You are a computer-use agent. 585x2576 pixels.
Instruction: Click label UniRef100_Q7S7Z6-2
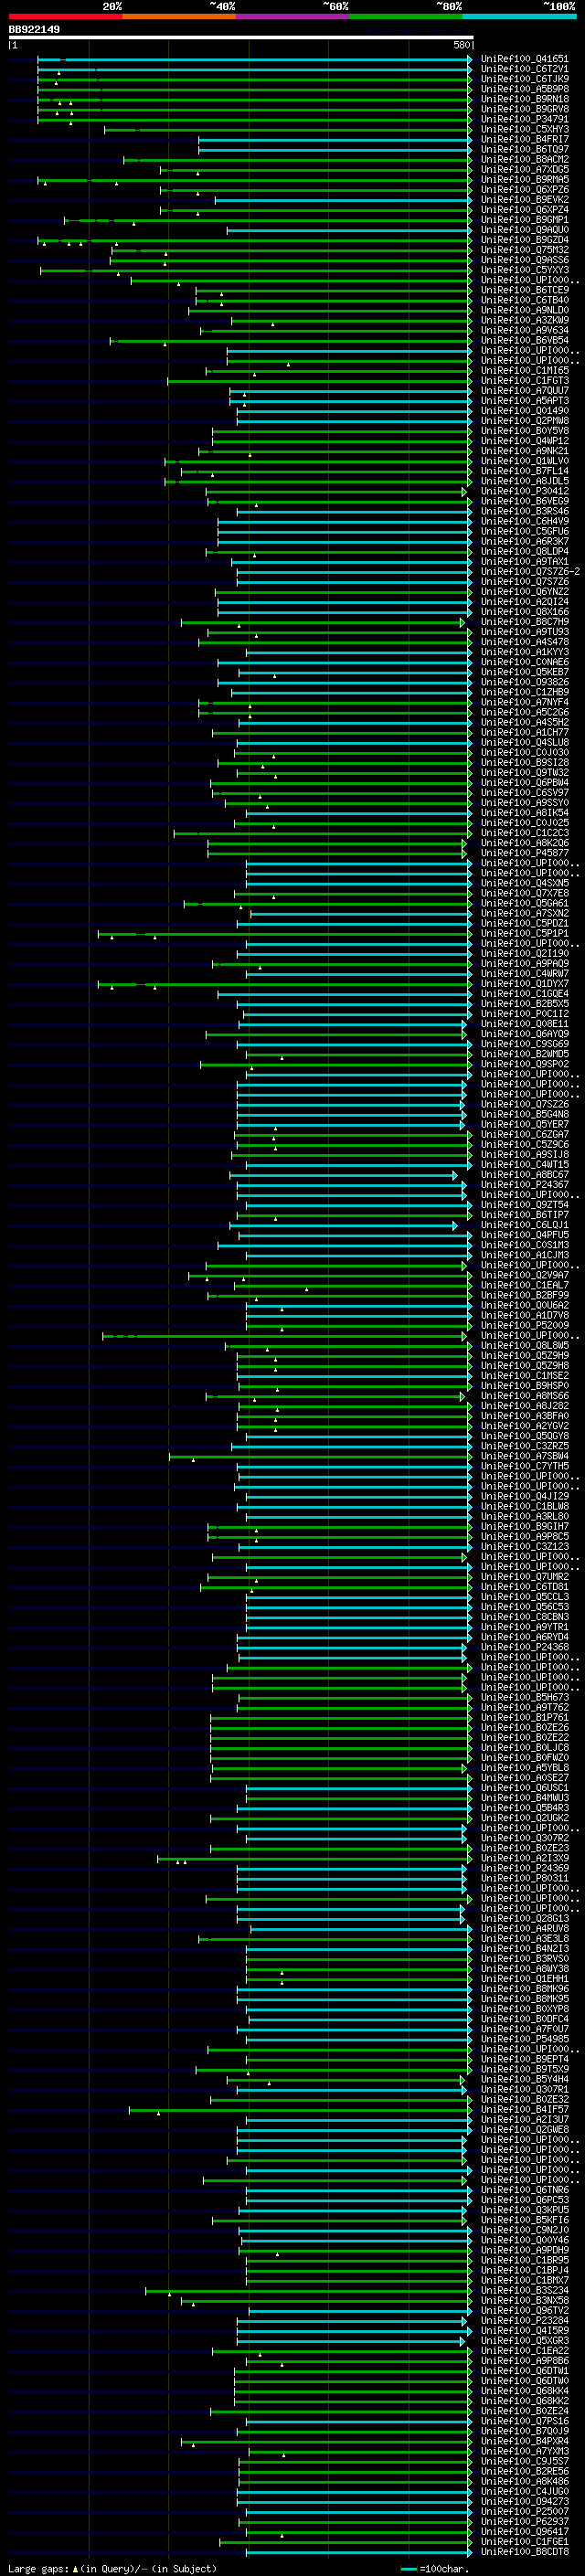pyautogui.click(x=530, y=572)
